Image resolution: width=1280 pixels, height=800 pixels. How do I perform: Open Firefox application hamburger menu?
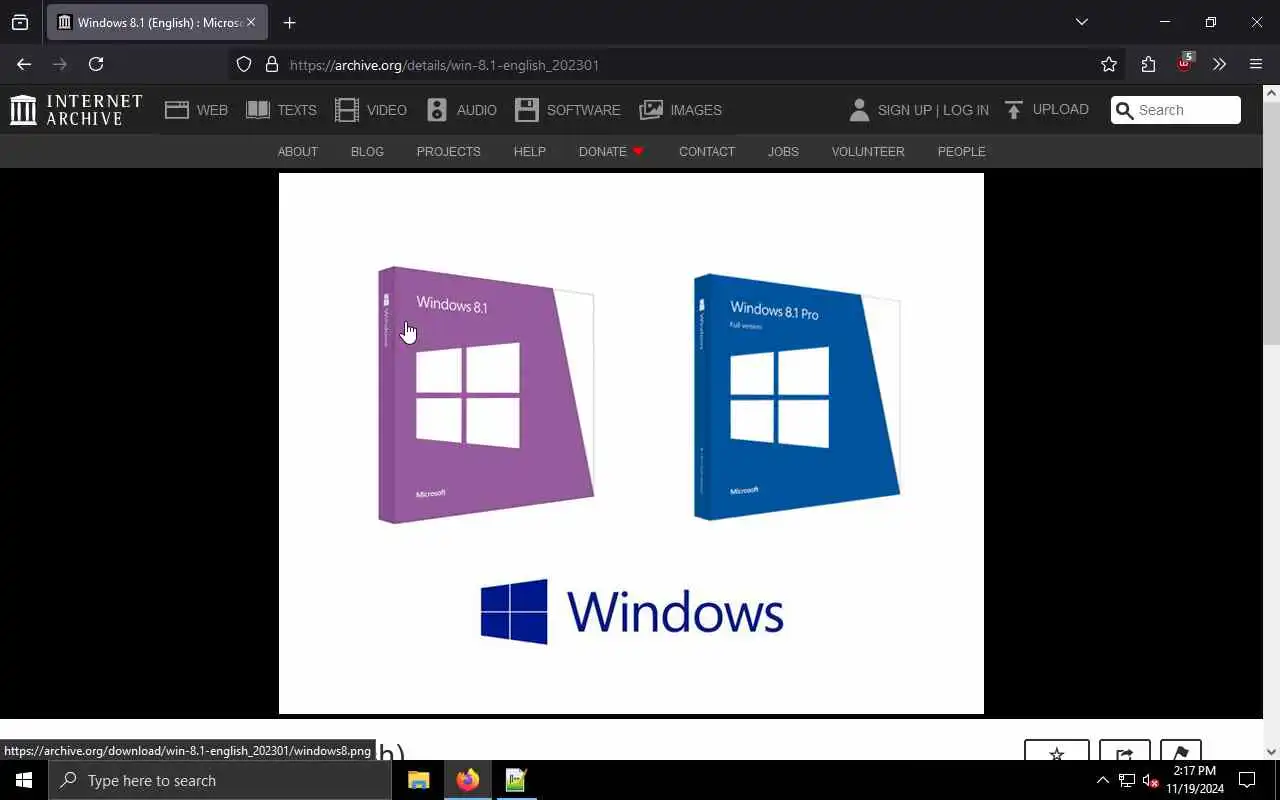1256,64
